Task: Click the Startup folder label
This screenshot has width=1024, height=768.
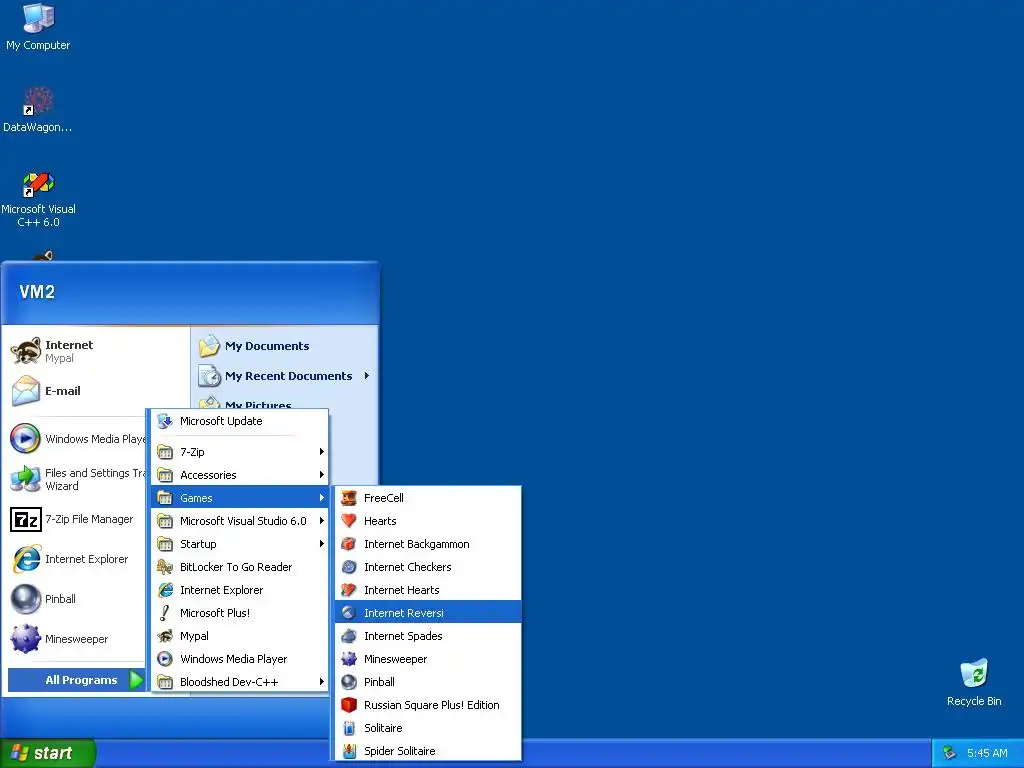Action: point(198,544)
